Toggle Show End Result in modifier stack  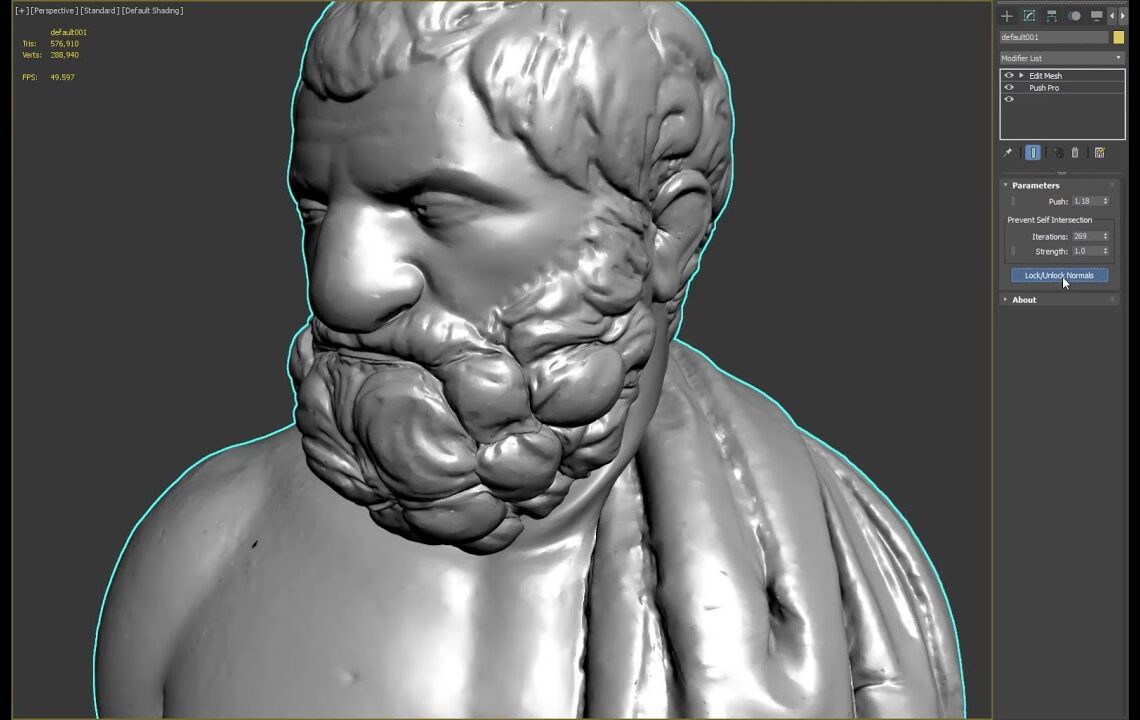1033,152
